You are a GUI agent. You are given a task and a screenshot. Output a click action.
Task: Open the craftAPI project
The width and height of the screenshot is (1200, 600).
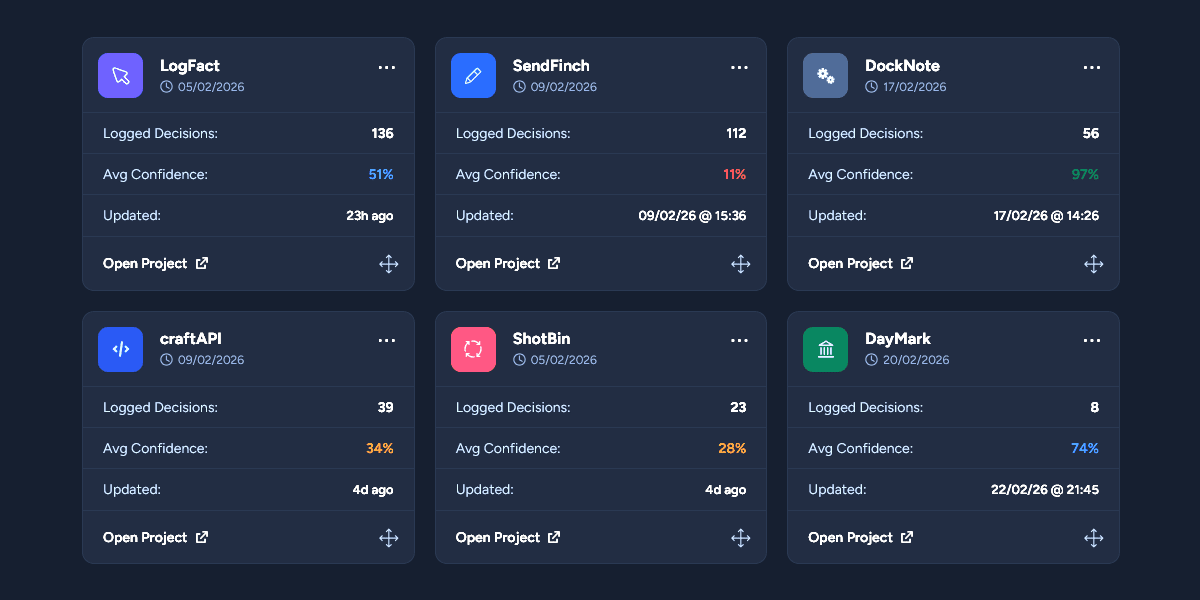pos(155,538)
